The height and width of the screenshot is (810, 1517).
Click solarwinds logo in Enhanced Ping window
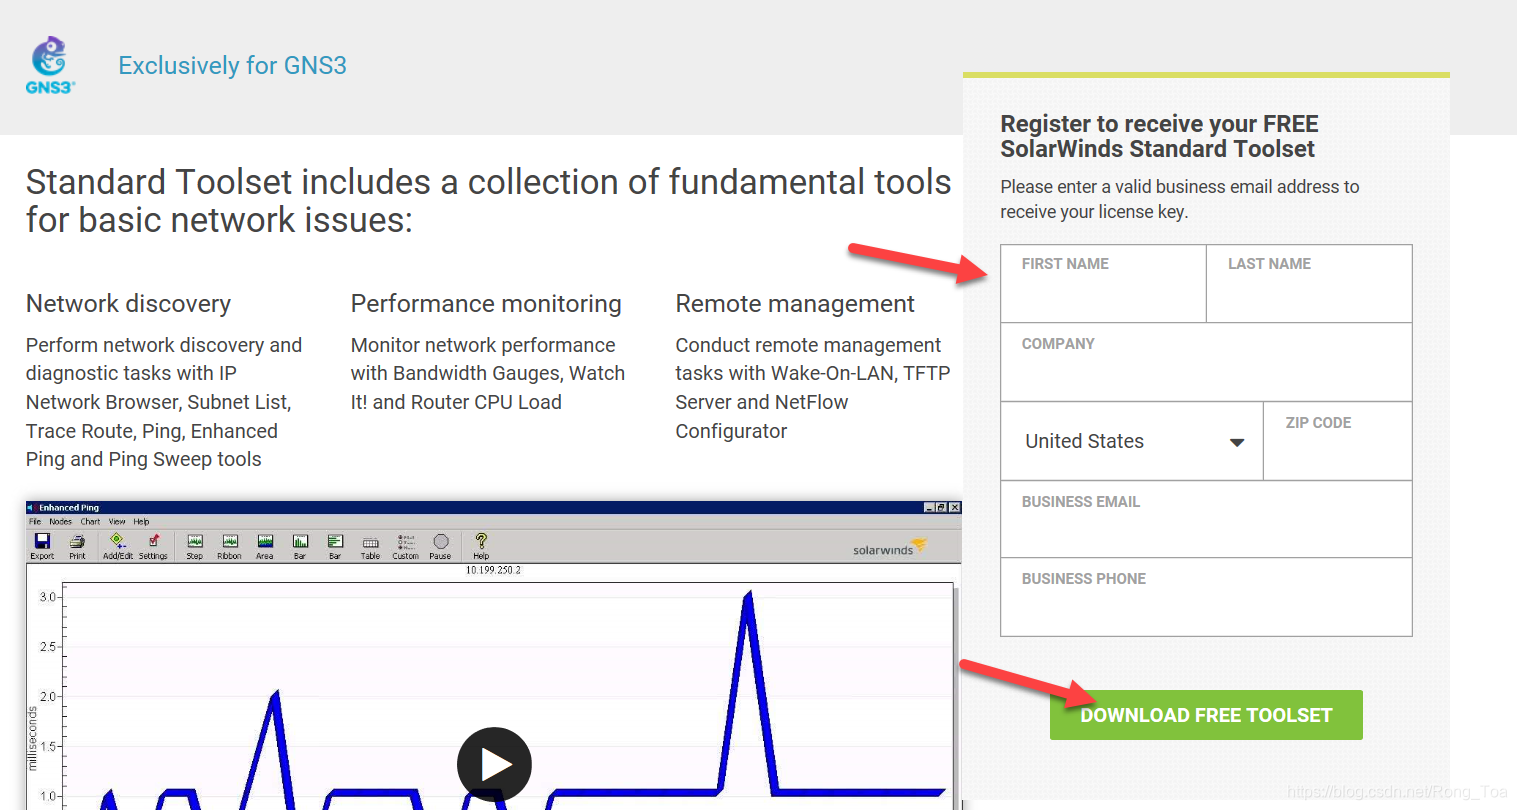[x=890, y=547]
